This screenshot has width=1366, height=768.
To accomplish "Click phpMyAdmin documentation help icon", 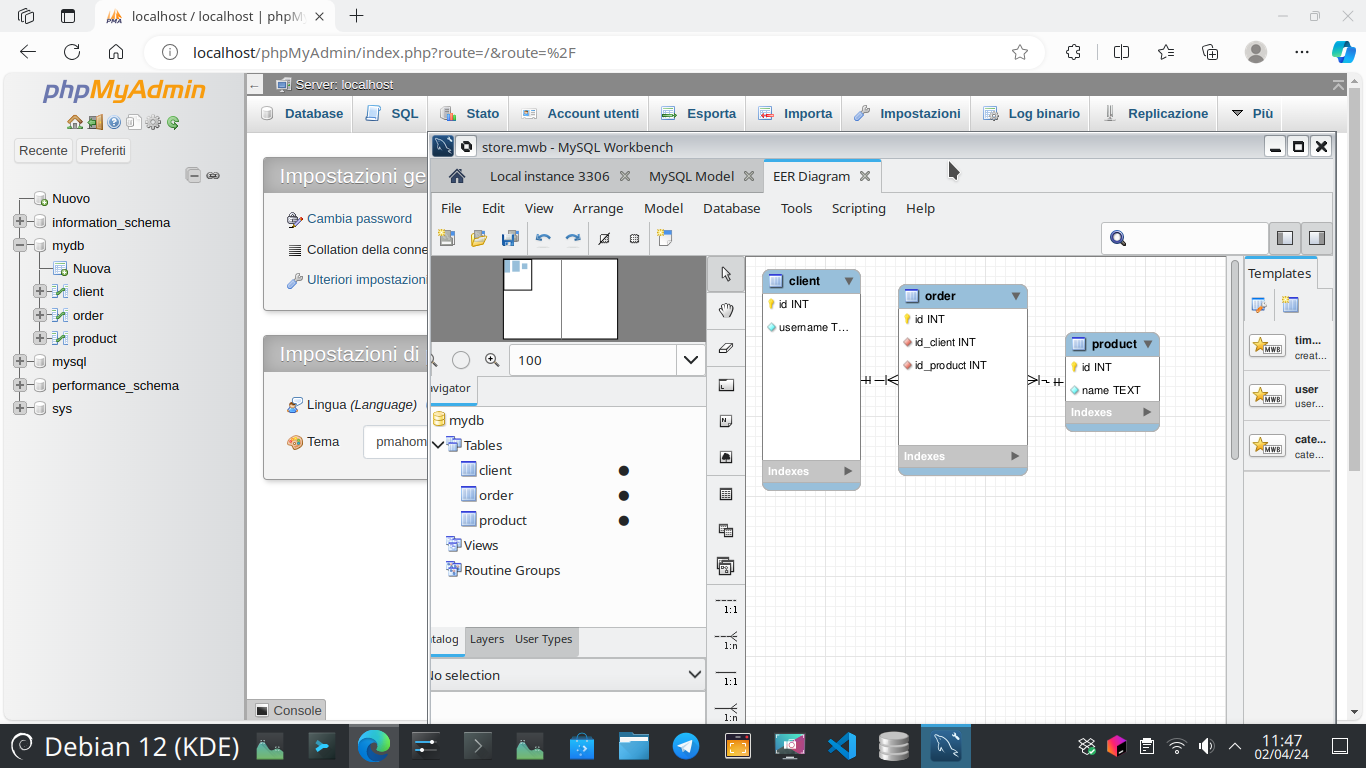I will (114, 122).
